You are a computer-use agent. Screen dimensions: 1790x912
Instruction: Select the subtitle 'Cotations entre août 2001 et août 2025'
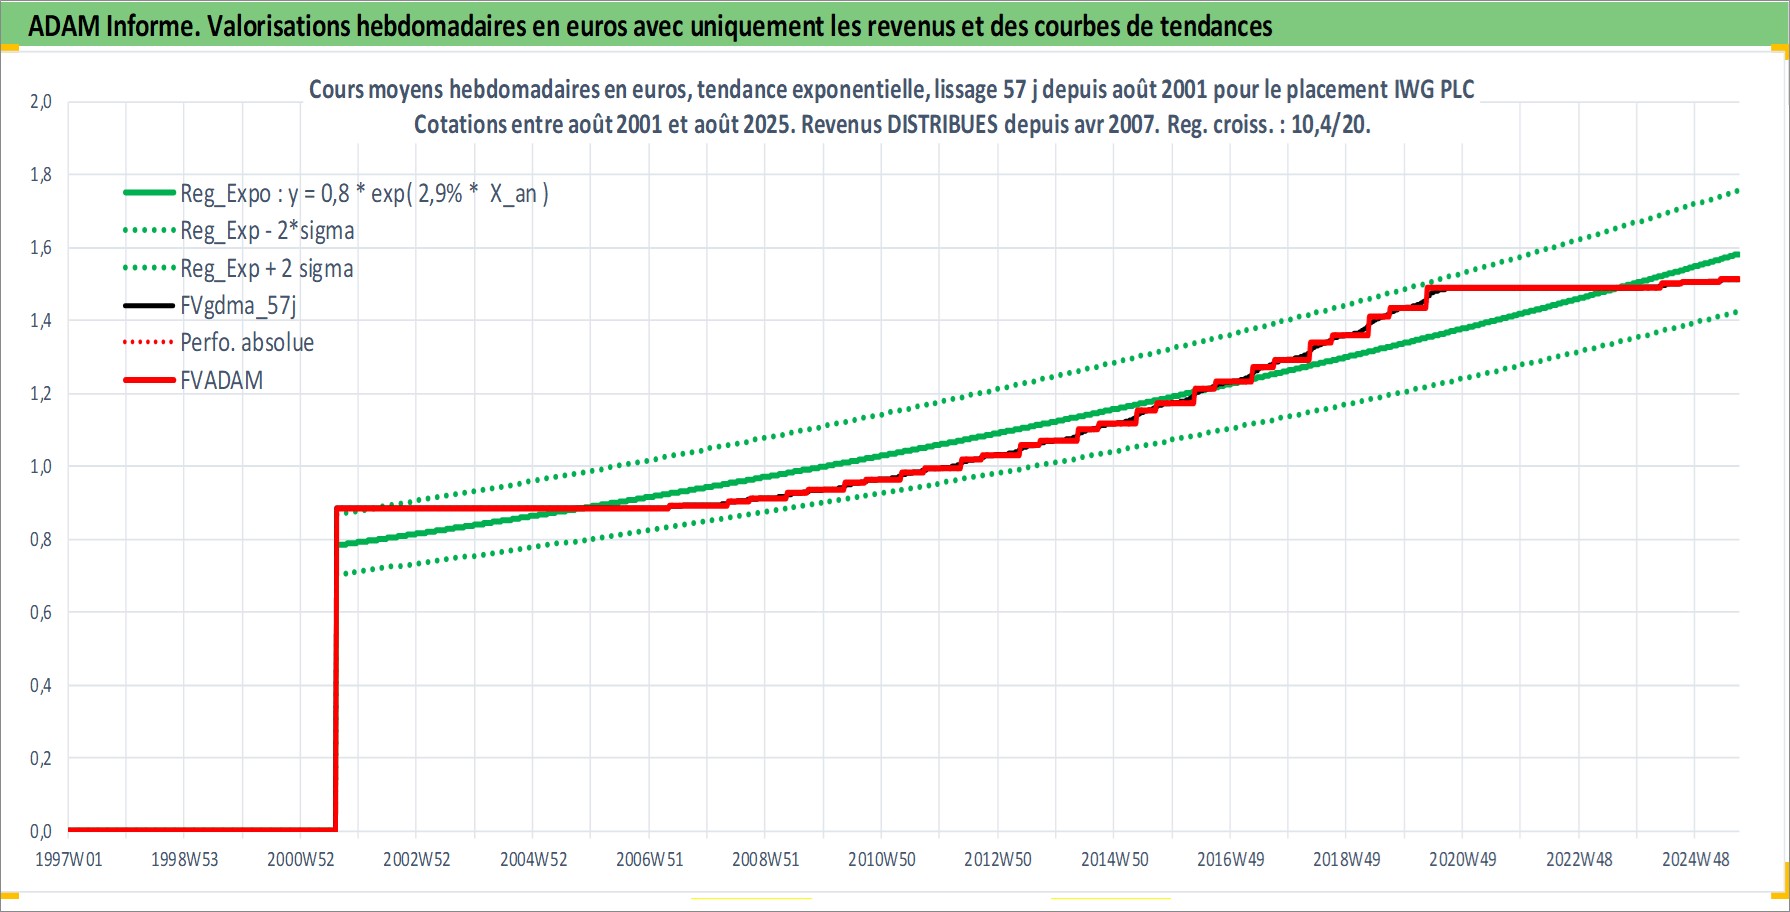[892, 125]
